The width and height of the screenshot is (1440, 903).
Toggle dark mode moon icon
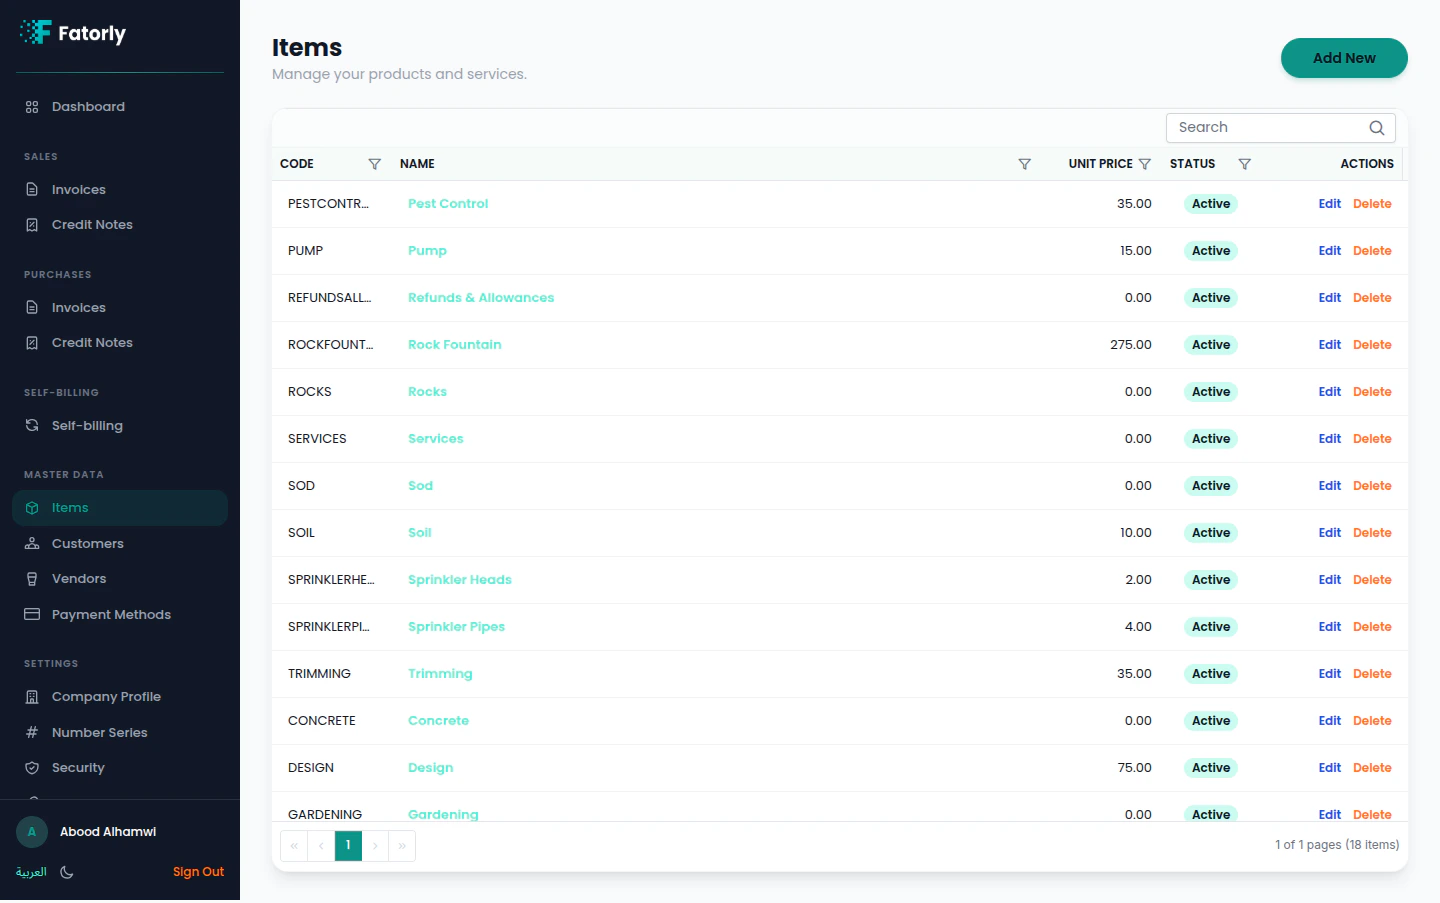tap(67, 872)
